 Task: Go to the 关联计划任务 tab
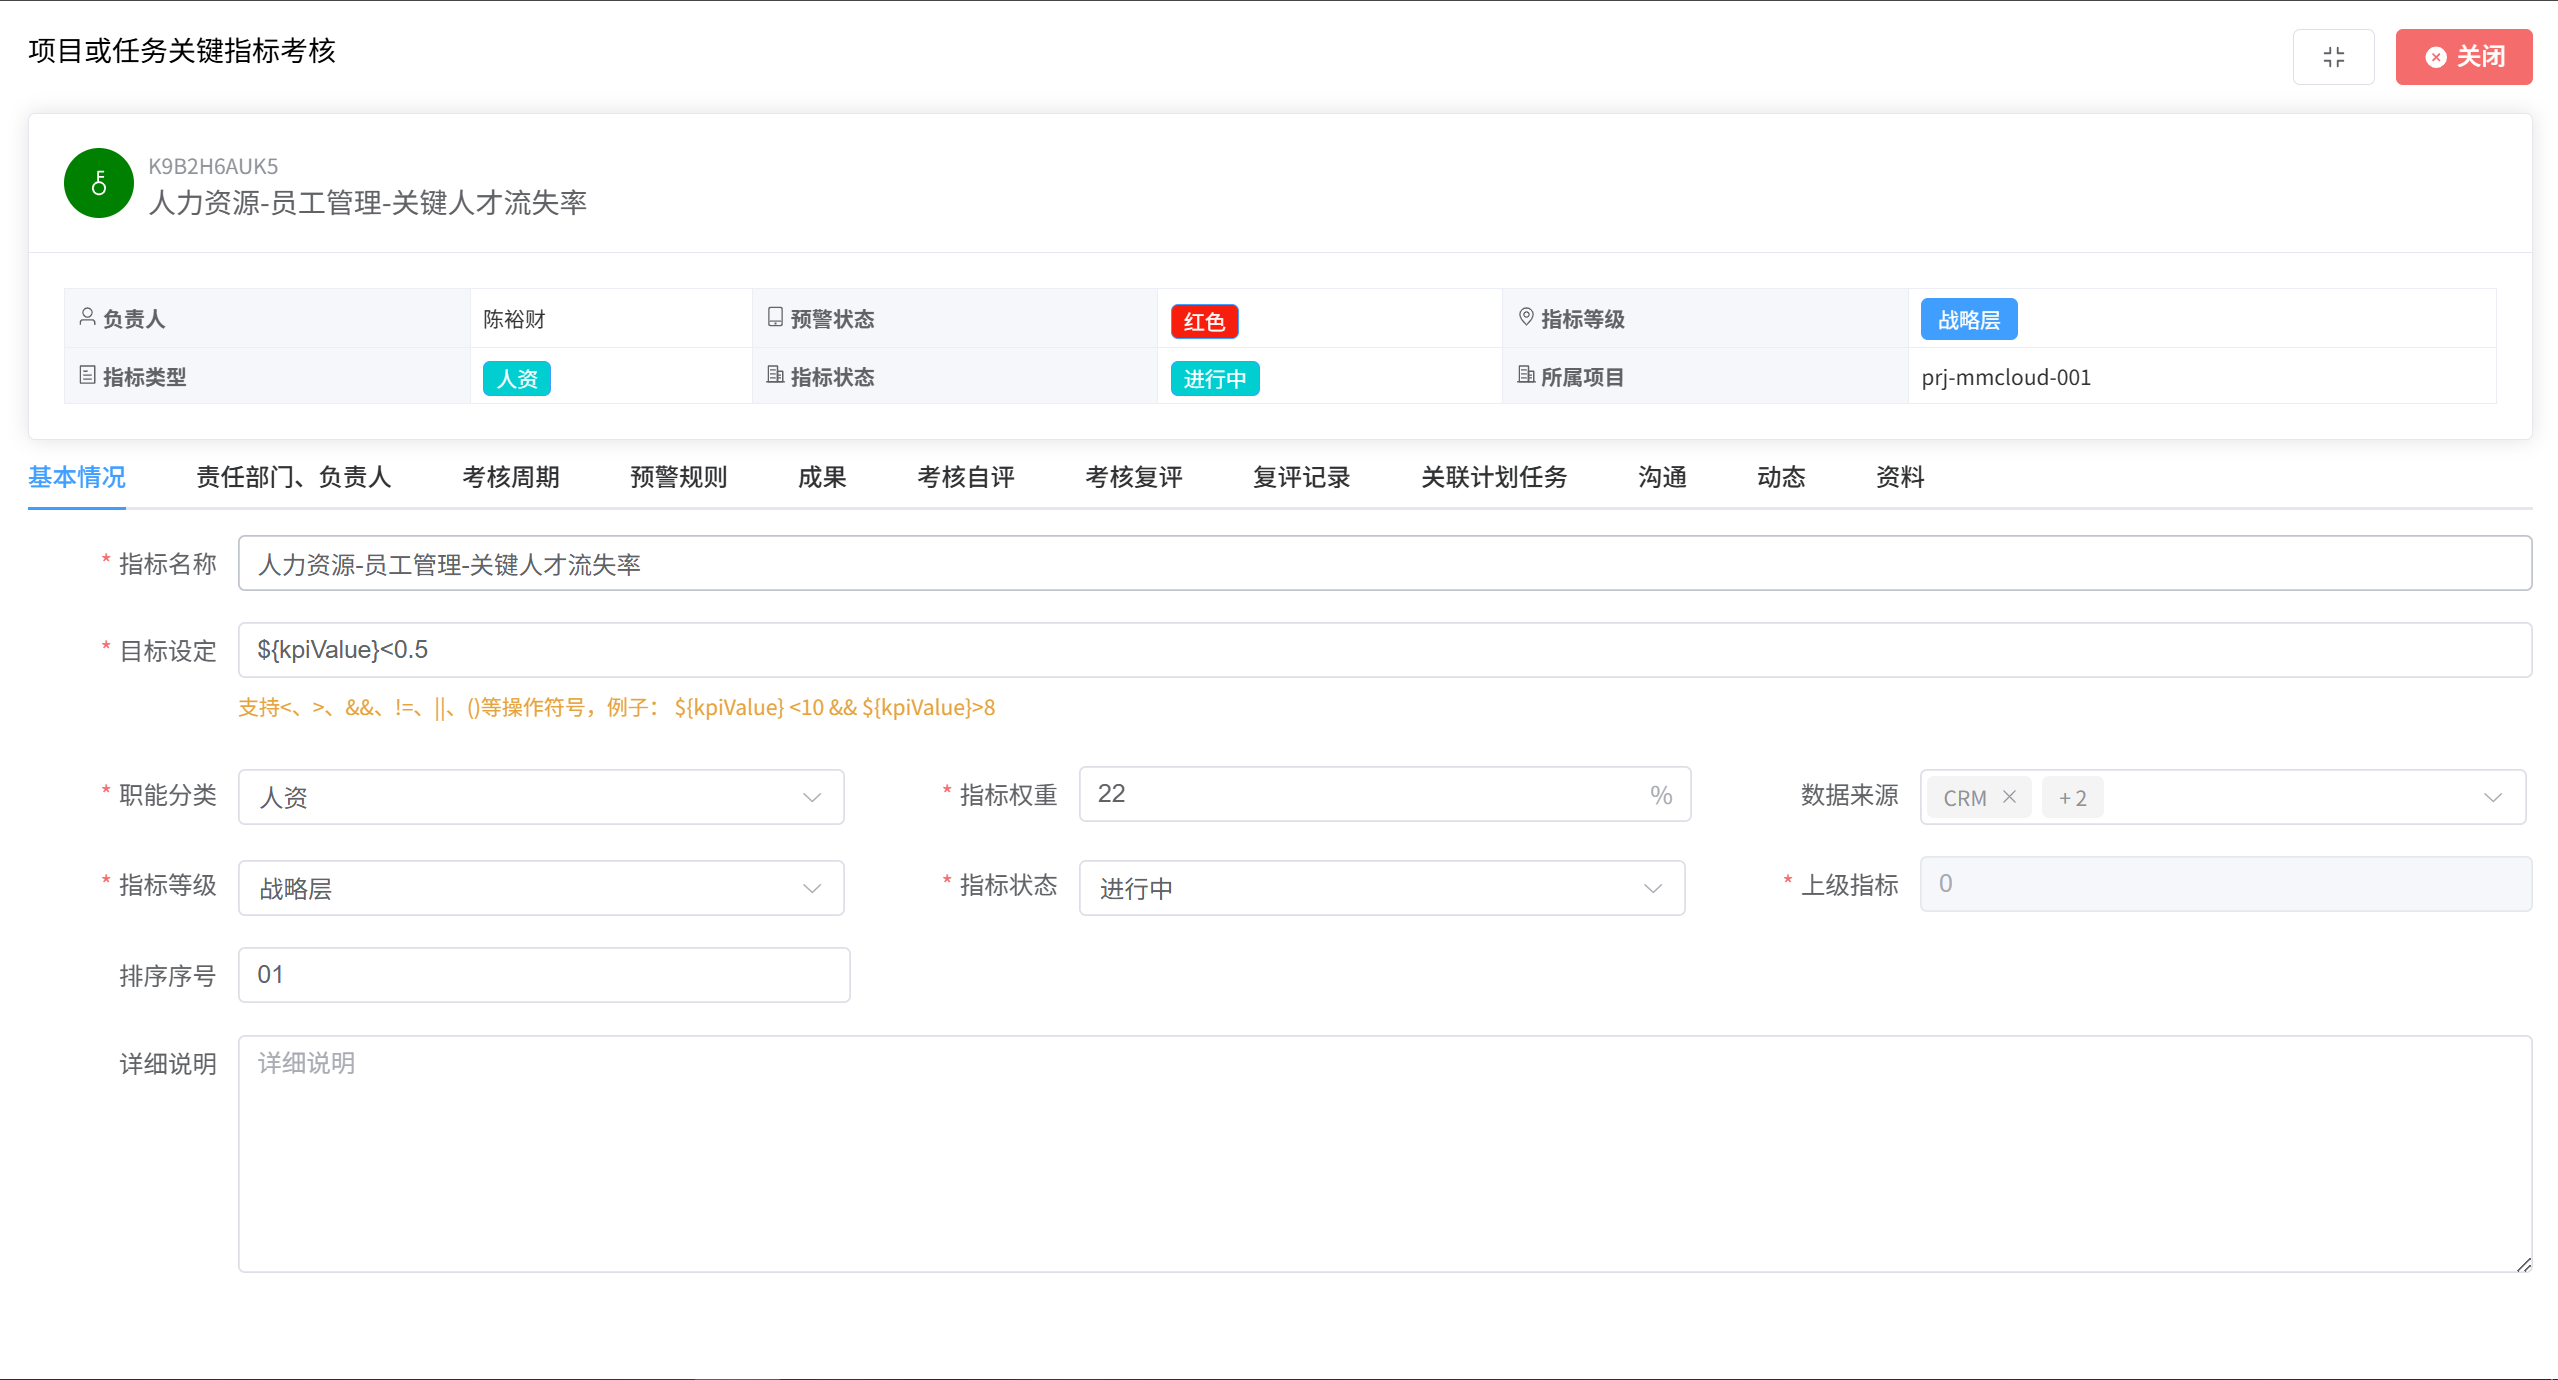(1493, 477)
